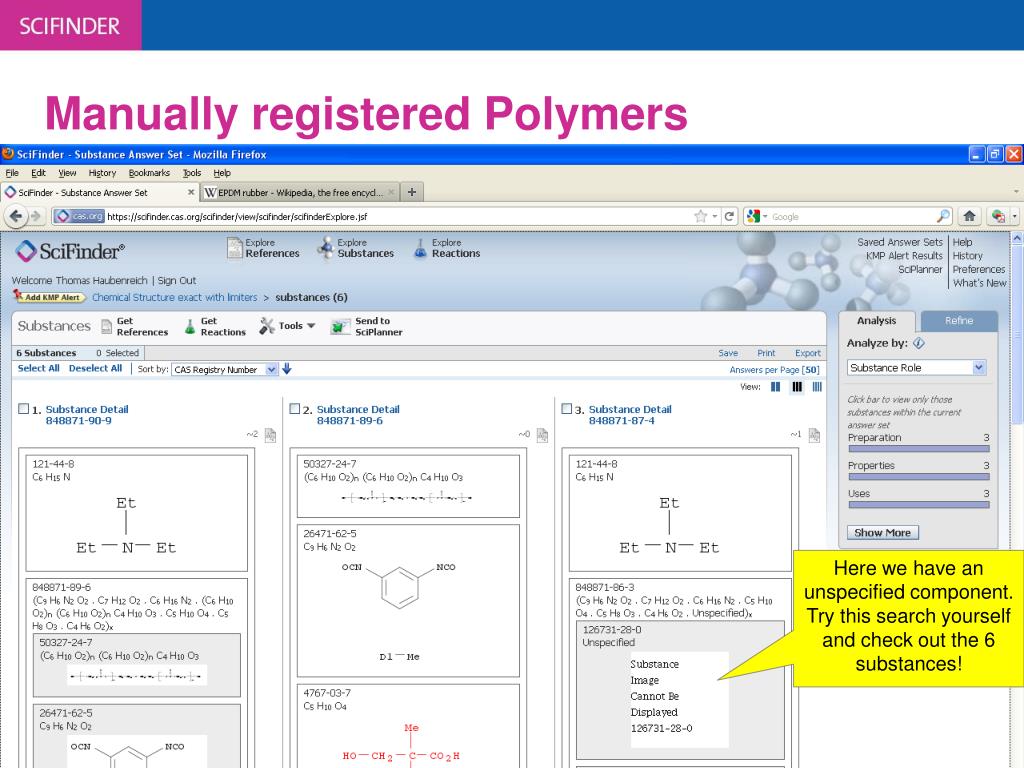Image resolution: width=1024 pixels, height=768 pixels.
Task: Tick the checkbox for substance 848871-87-4
Action: [566, 409]
